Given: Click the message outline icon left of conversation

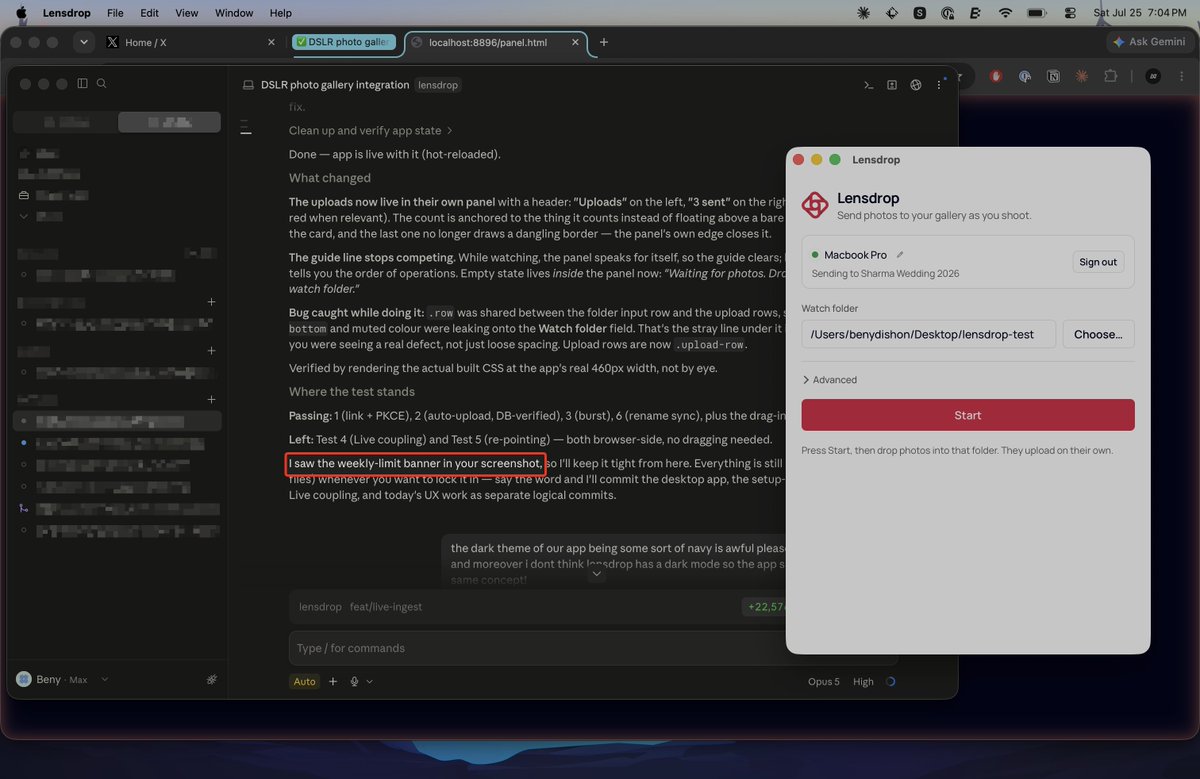Looking at the screenshot, I should [246, 126].
